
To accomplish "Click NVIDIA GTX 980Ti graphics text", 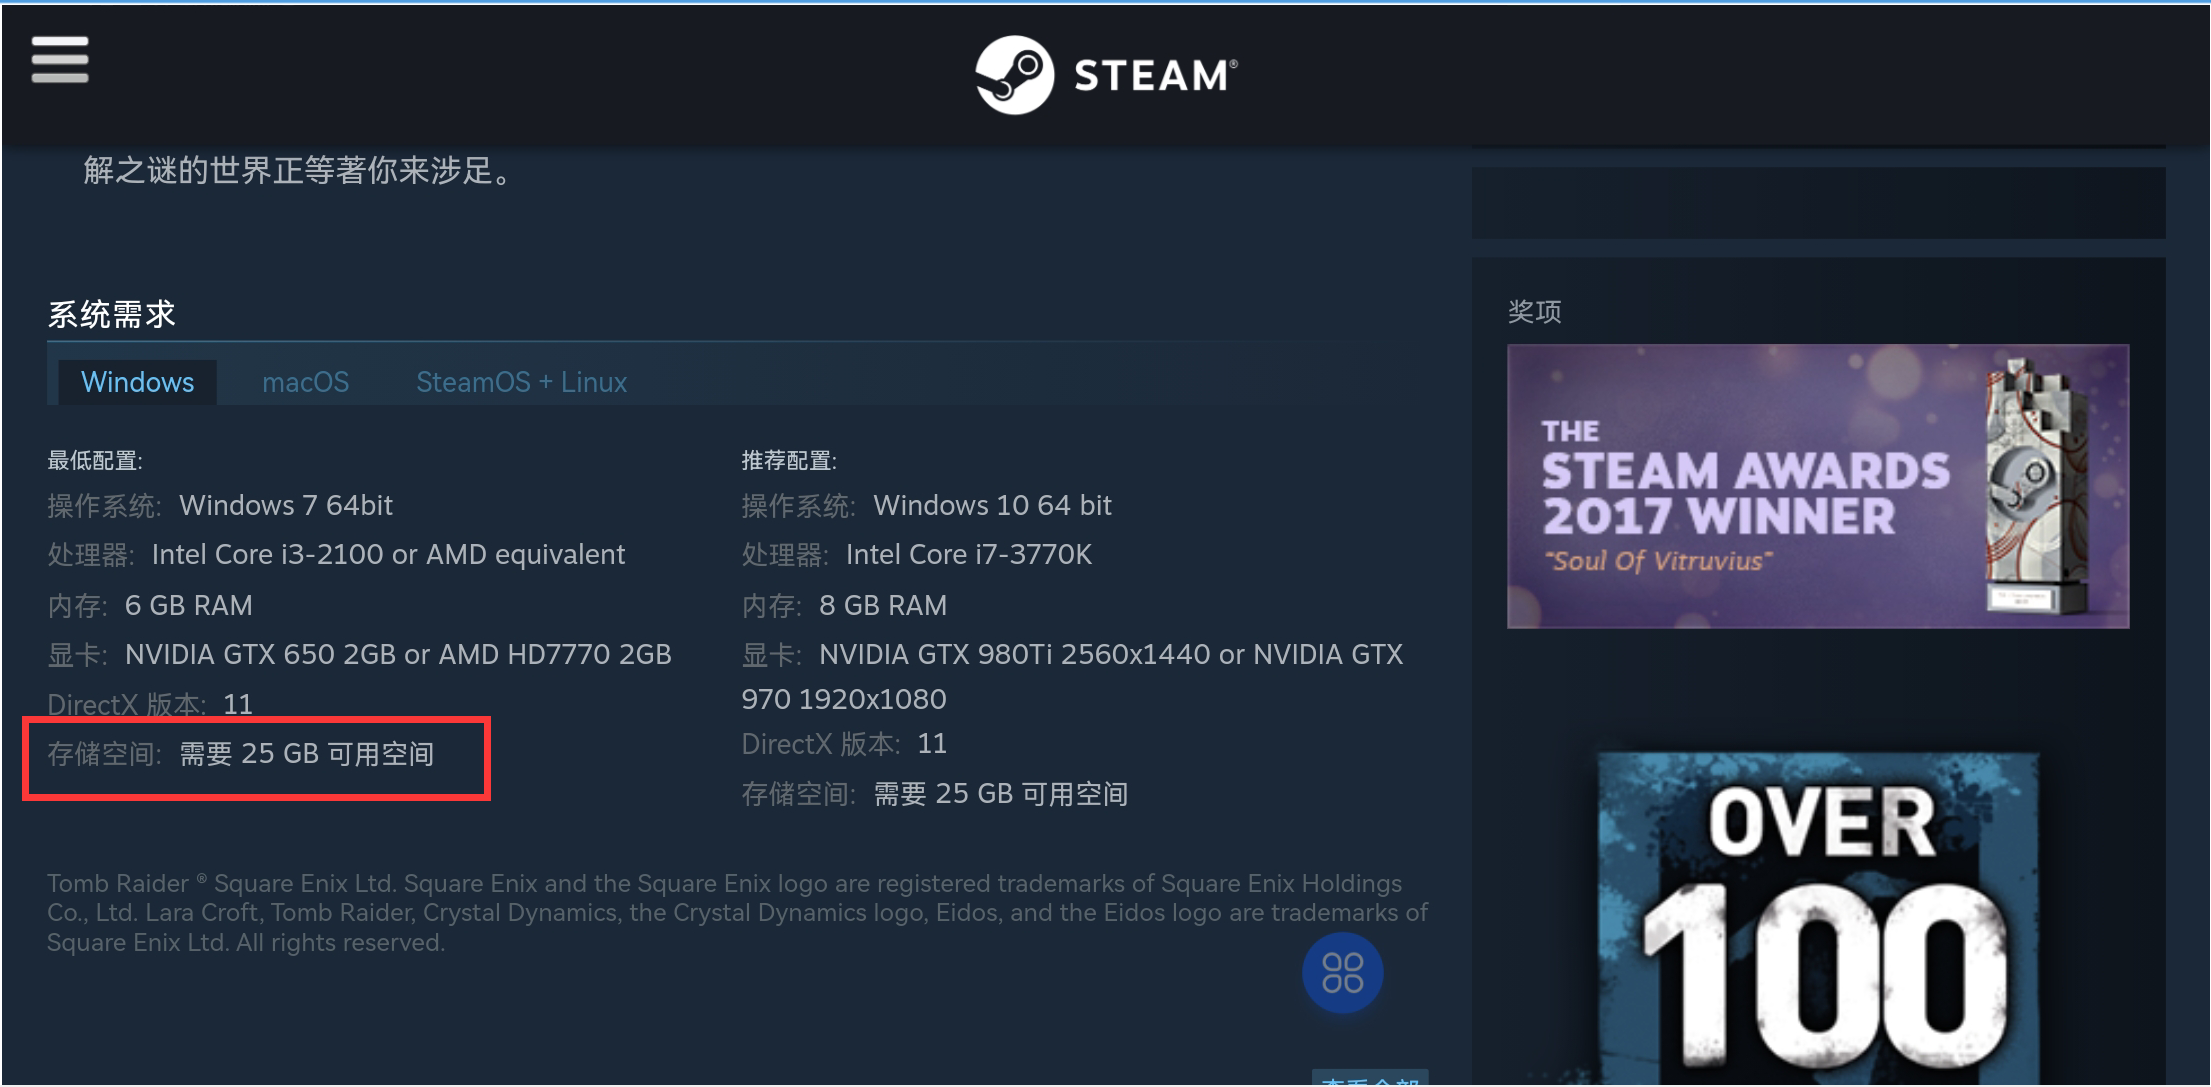I will point(1072,676).
